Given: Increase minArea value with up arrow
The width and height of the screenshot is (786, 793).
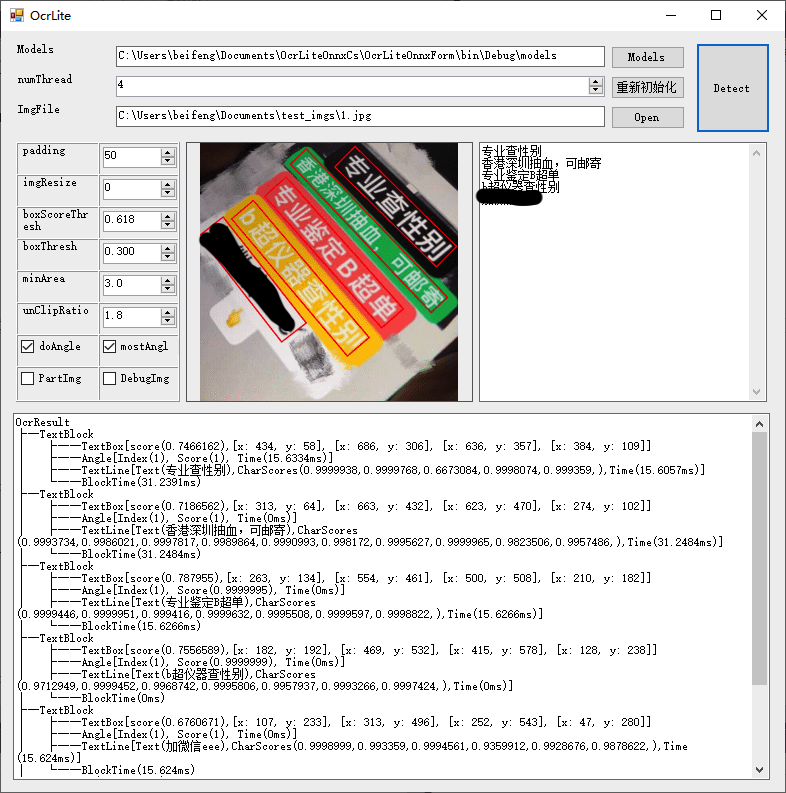Looking at the screenshot, I should point(168,281).
